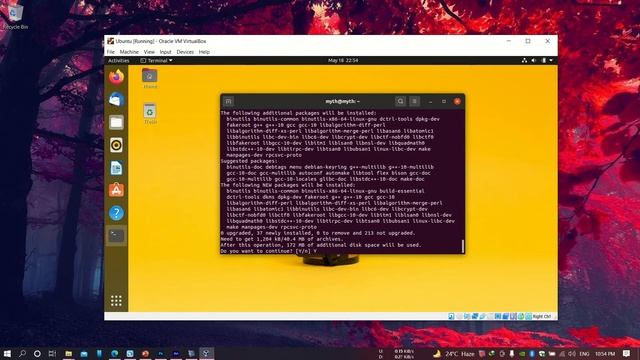Select the Recycle Bin on the Windows desktop
Screen dimensions: 640x360
[x=16, y=17]
